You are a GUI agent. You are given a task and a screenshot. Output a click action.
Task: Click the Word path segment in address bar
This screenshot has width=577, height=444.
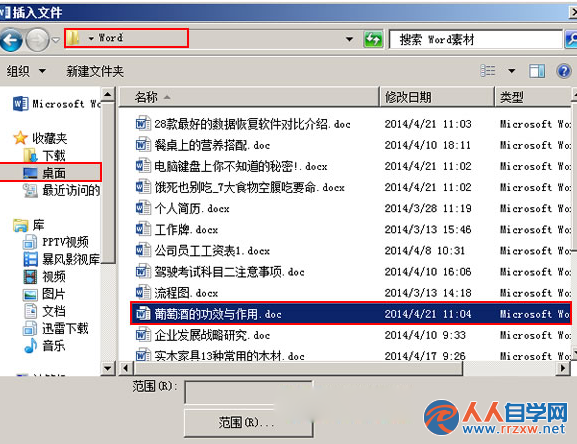click(x=110, y=38)
